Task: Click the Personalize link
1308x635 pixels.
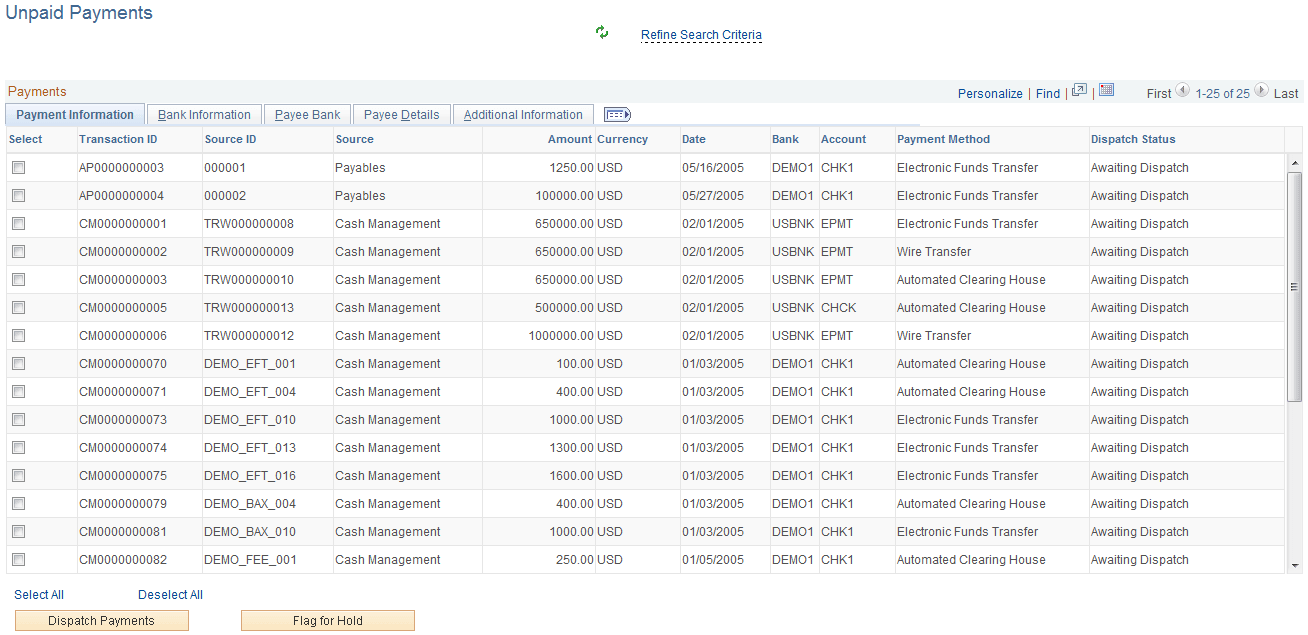Action: pyautogui.click(x=989, y=93)
